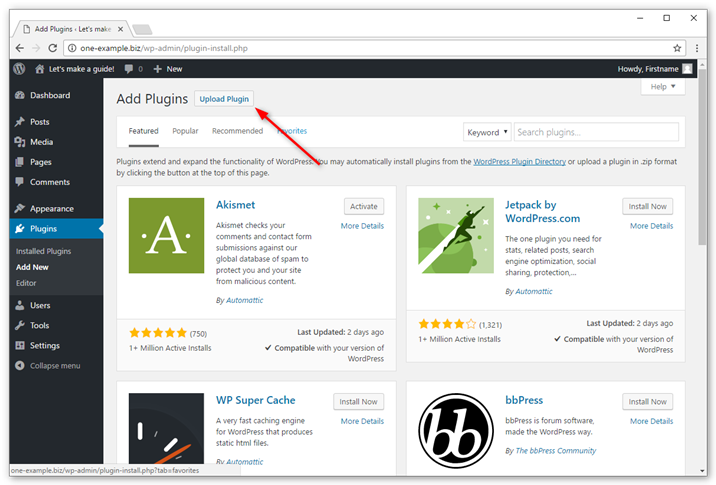Click the New label in admin bar
This screenshot has width=716, height=485.
pos(174,69)
